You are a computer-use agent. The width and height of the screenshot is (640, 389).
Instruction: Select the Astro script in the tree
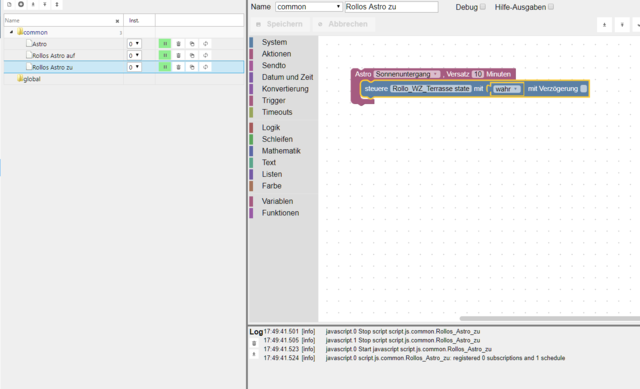(39, 44)
